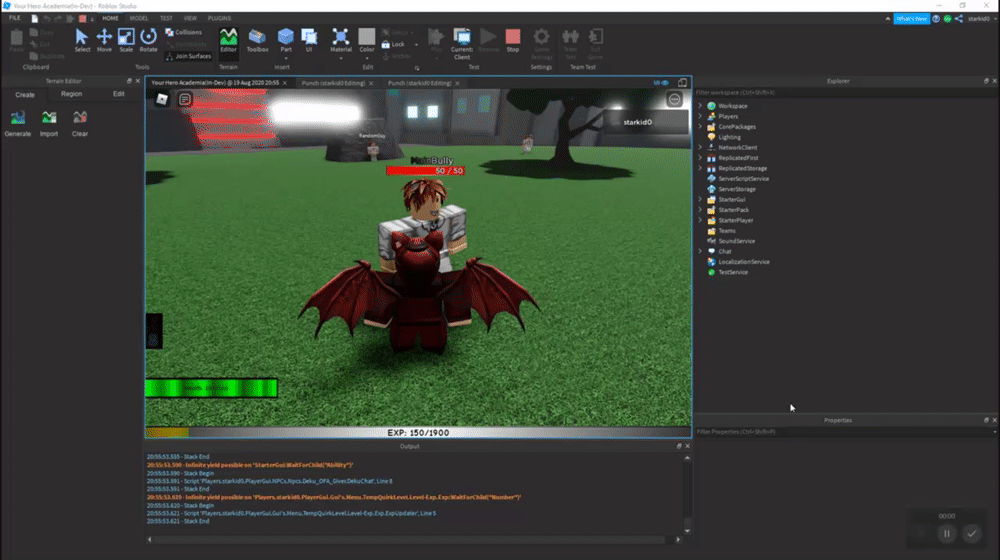Activate the Move tool

click(x=104, y=40)
